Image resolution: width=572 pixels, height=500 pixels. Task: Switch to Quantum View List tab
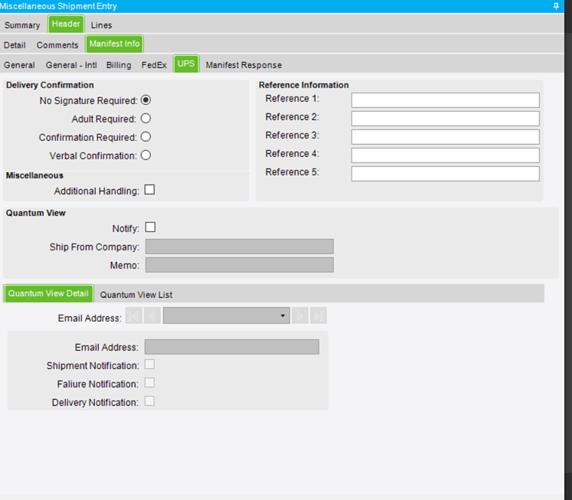click(136, 295)
